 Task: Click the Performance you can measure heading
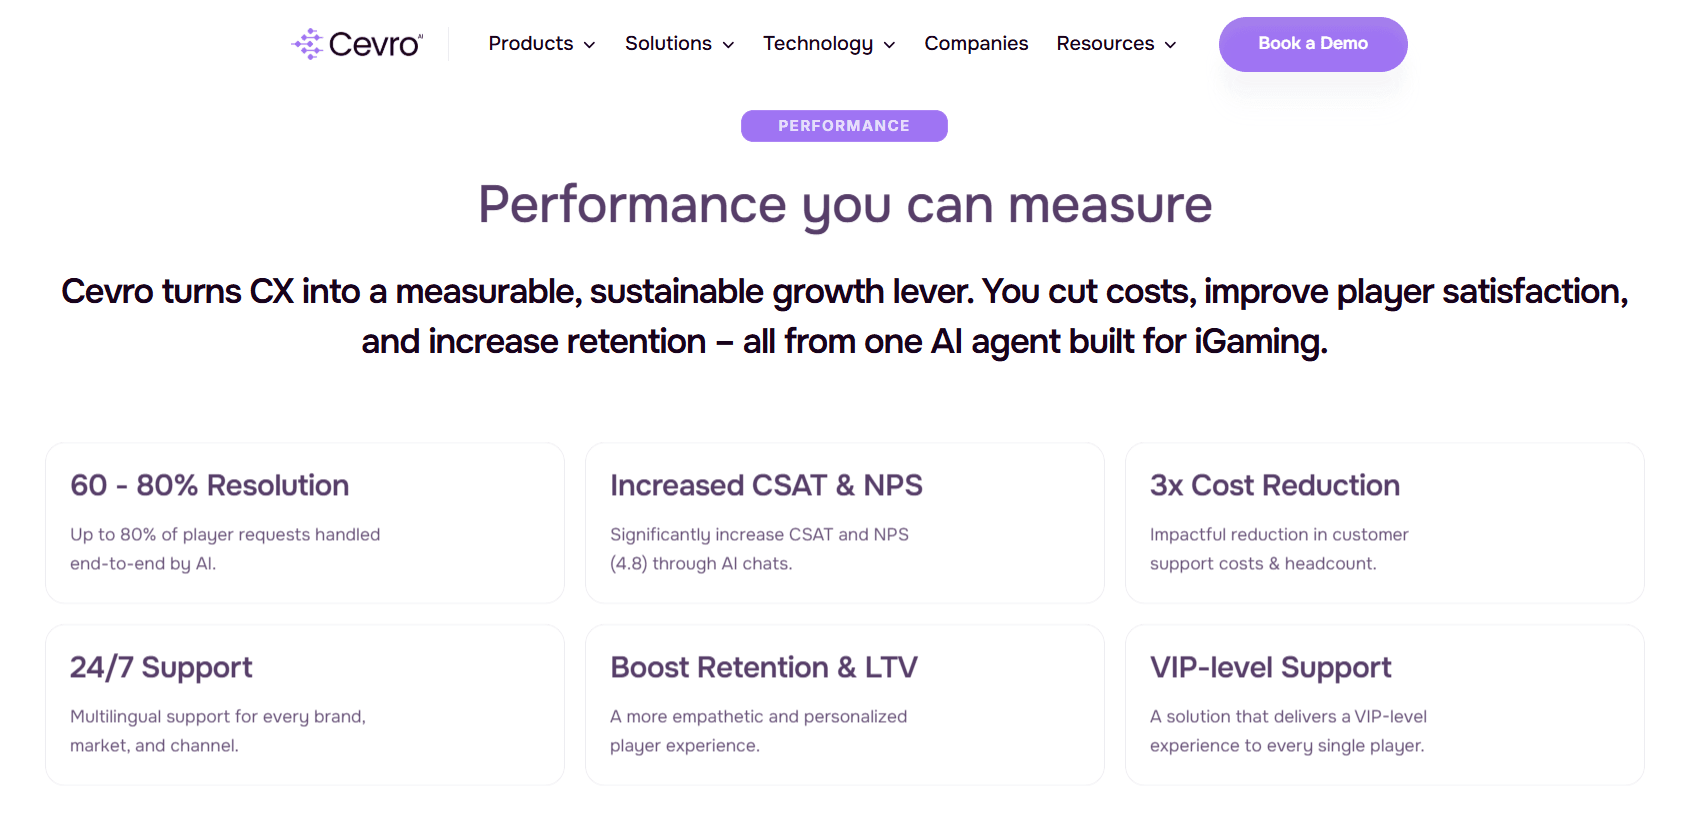click(x=845, y=205)
